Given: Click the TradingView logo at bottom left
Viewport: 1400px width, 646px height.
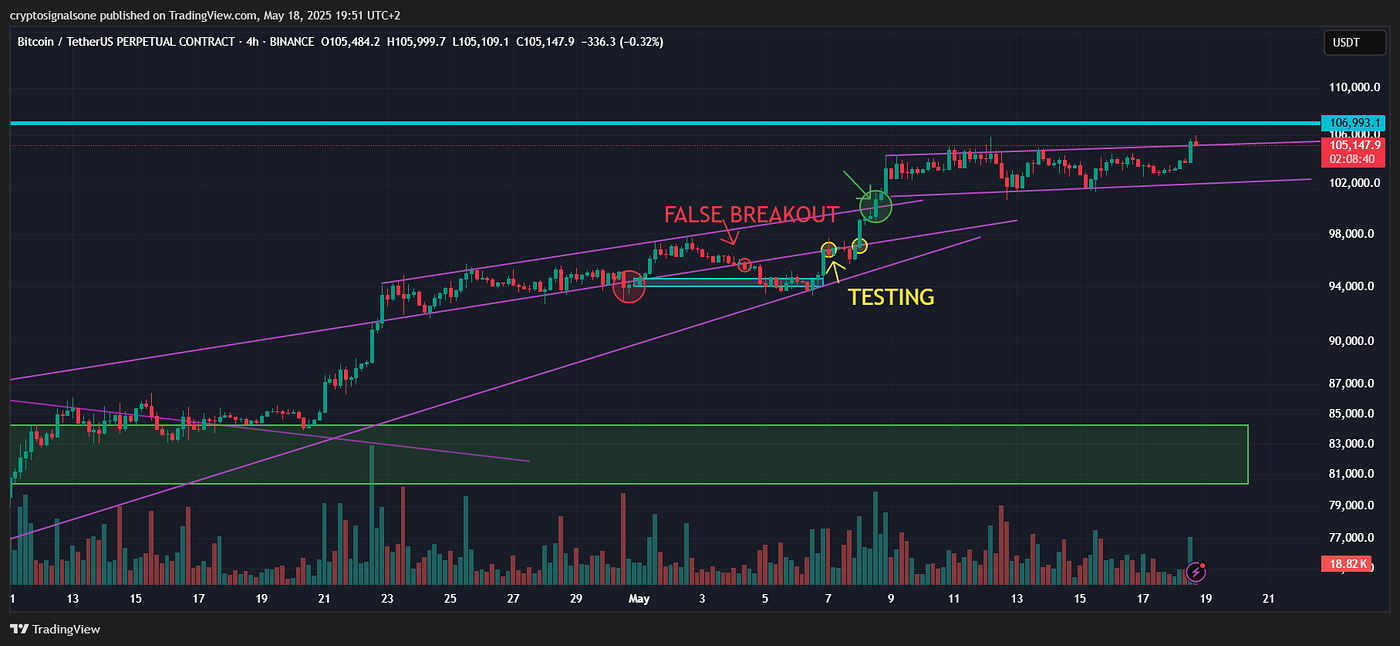Looking at the screenshot, I should click(55, 629).
